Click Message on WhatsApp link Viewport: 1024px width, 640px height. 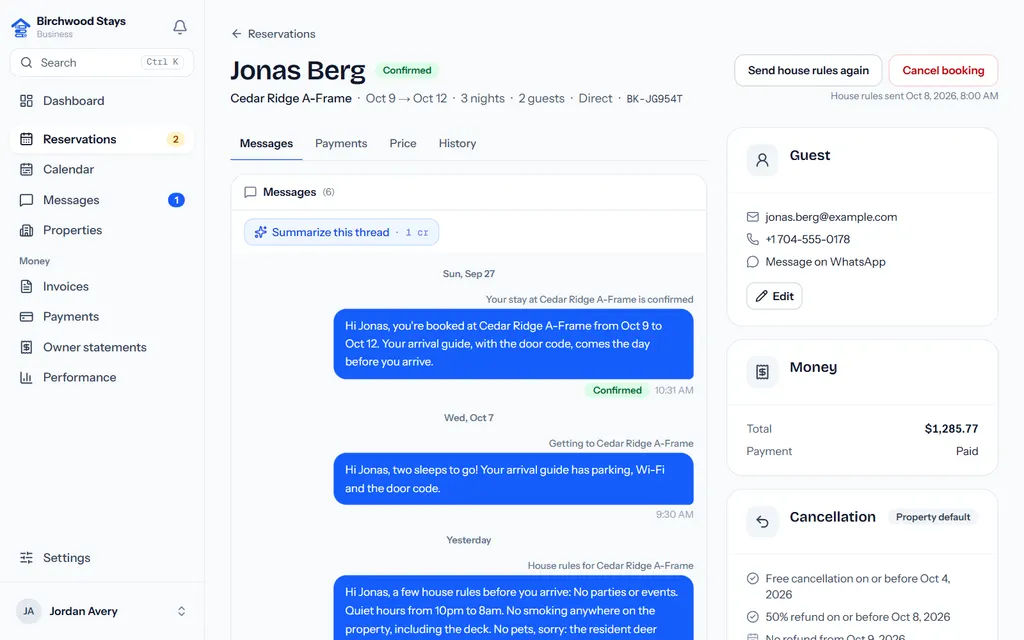pyautogui.click(x=825, y=261)
